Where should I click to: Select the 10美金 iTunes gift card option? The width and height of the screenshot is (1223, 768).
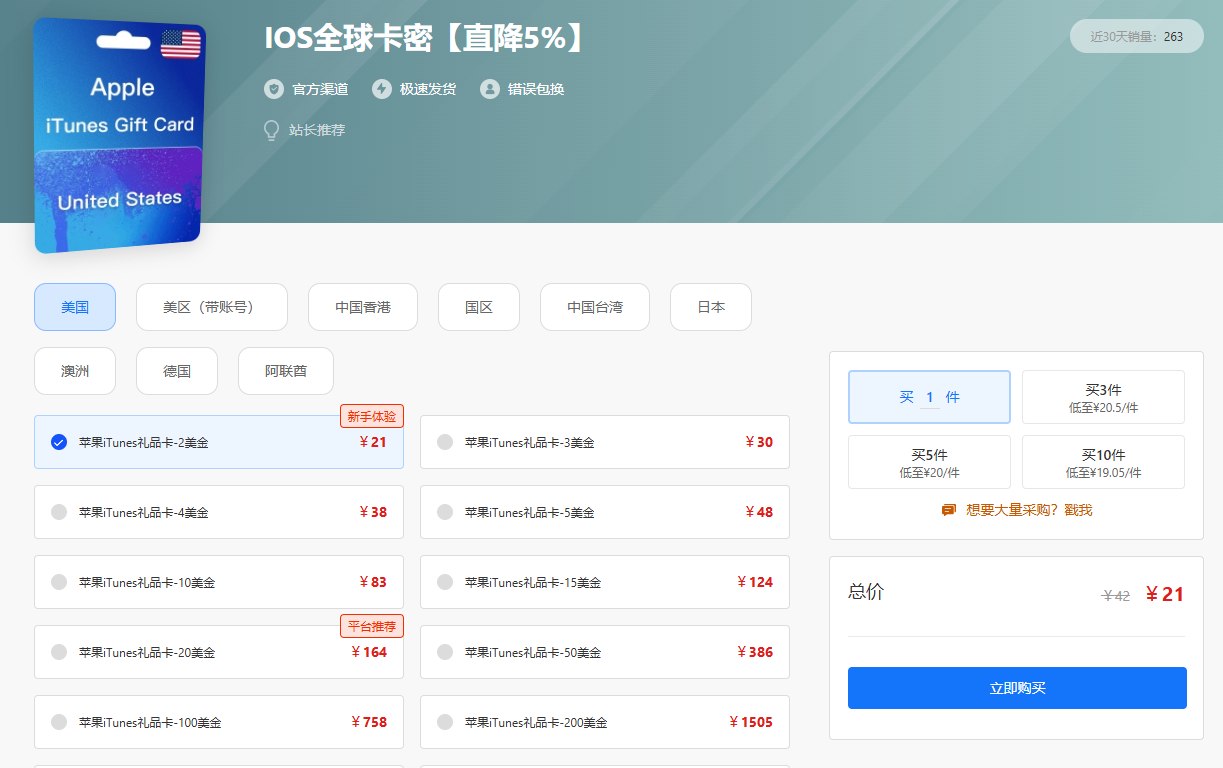pos(219,582)
